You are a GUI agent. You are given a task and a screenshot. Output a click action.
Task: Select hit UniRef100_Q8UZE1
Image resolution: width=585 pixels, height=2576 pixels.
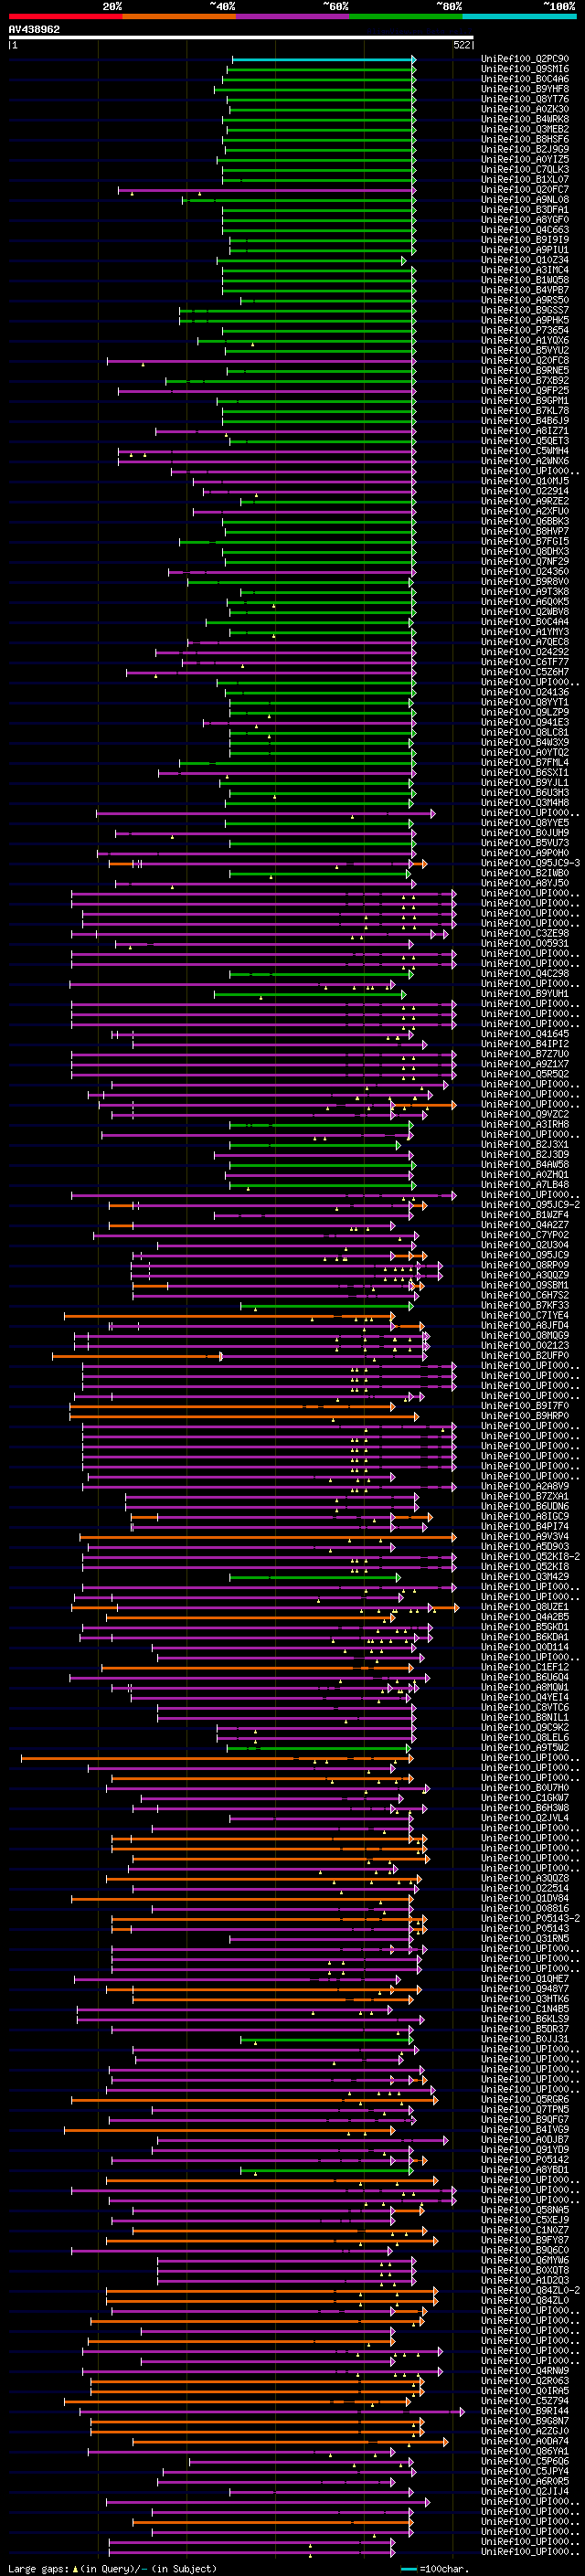tap(525, 1607)
